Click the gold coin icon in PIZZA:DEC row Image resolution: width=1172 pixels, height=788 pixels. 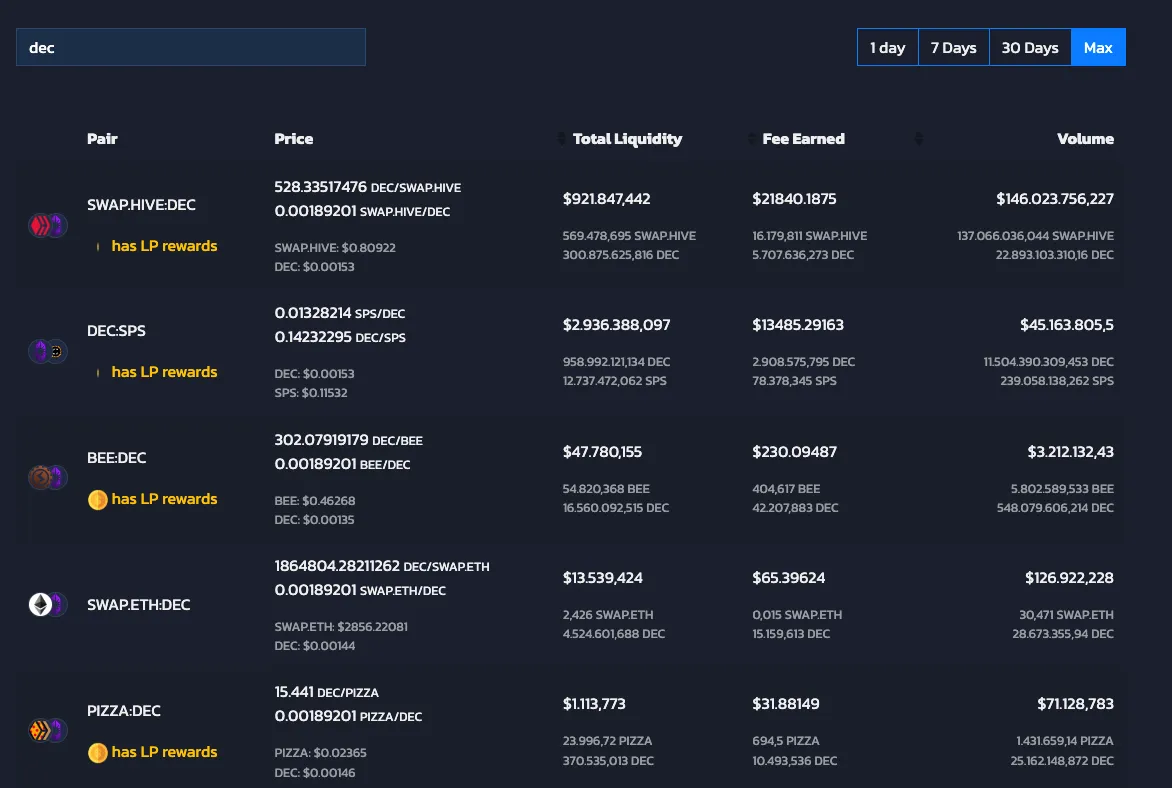tap(98, 753)
